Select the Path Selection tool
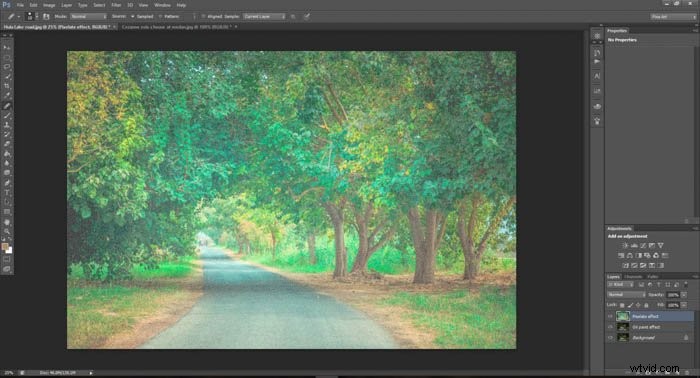The image size is (700, 378). point(7,202)
